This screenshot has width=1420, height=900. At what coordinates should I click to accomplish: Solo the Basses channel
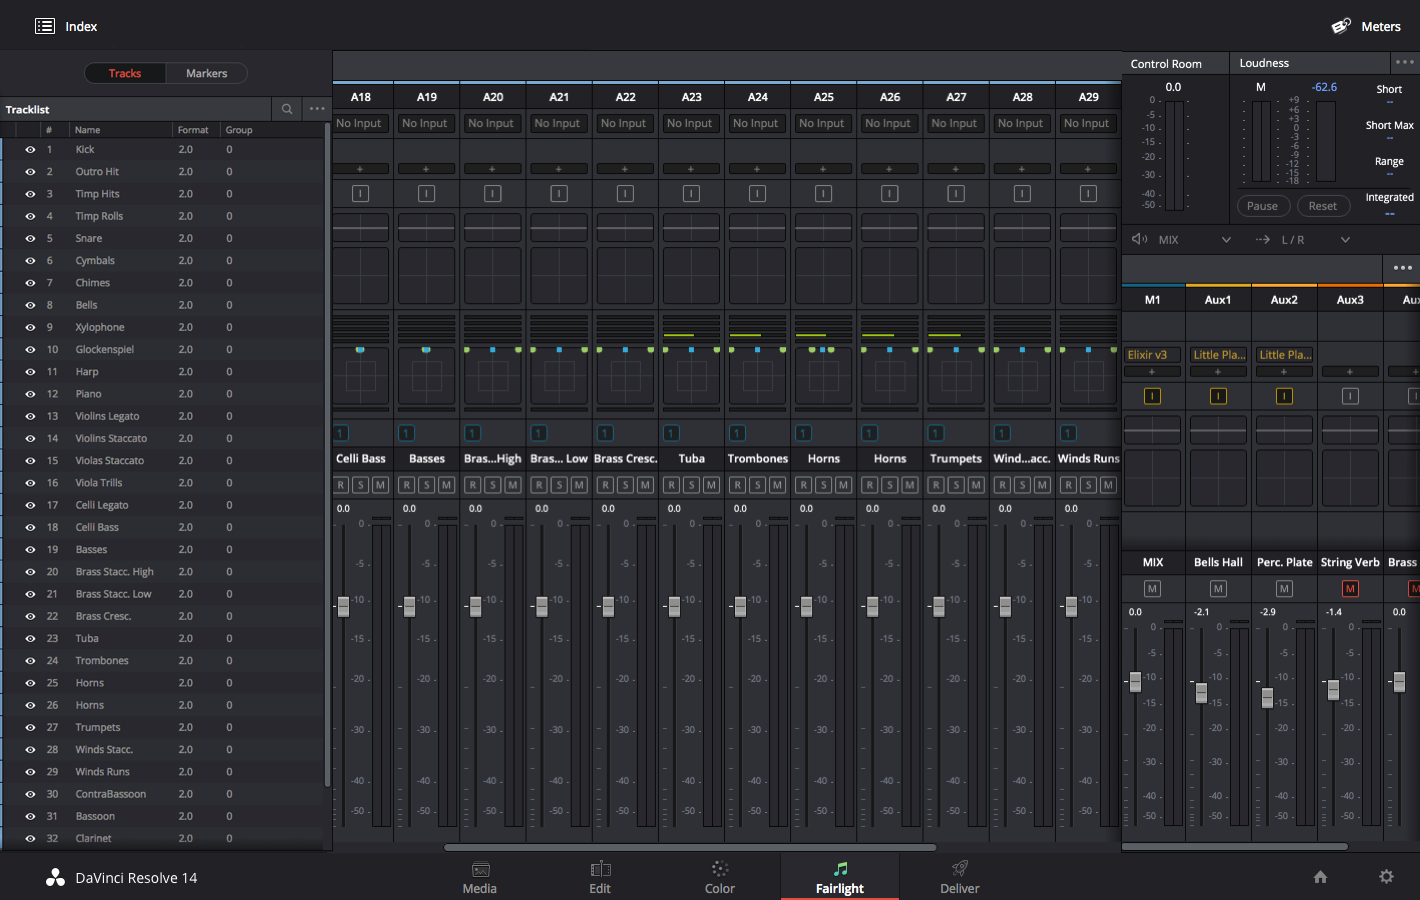coord(427,485)
